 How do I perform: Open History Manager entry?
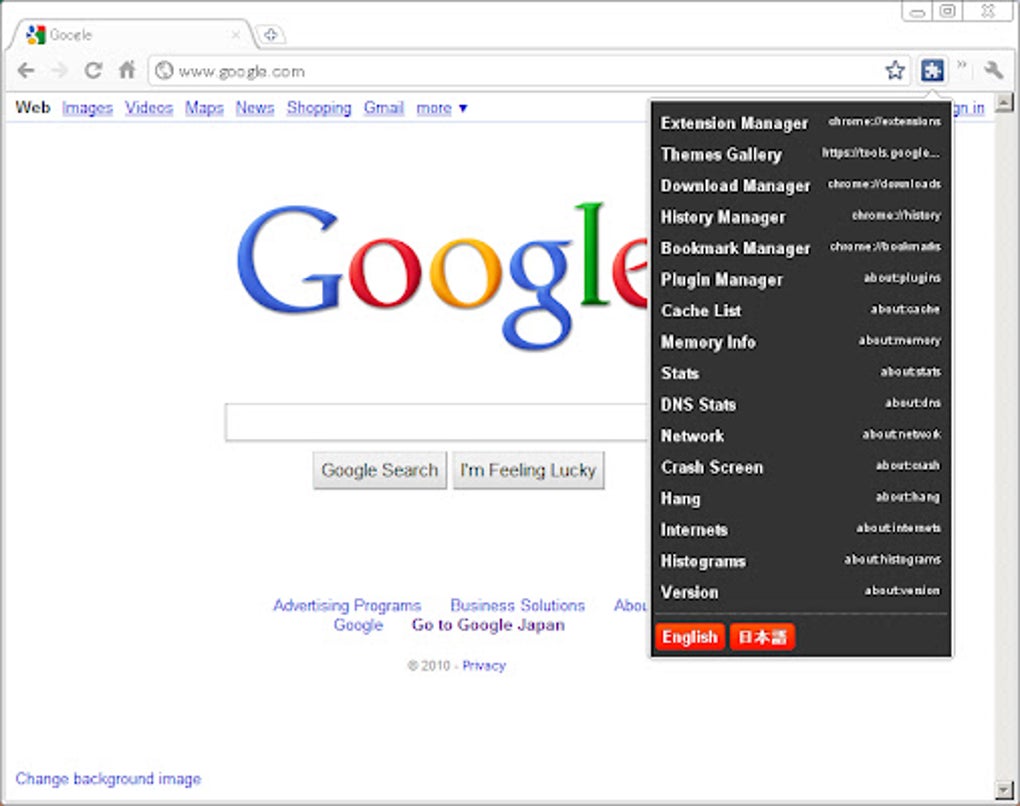801,217
